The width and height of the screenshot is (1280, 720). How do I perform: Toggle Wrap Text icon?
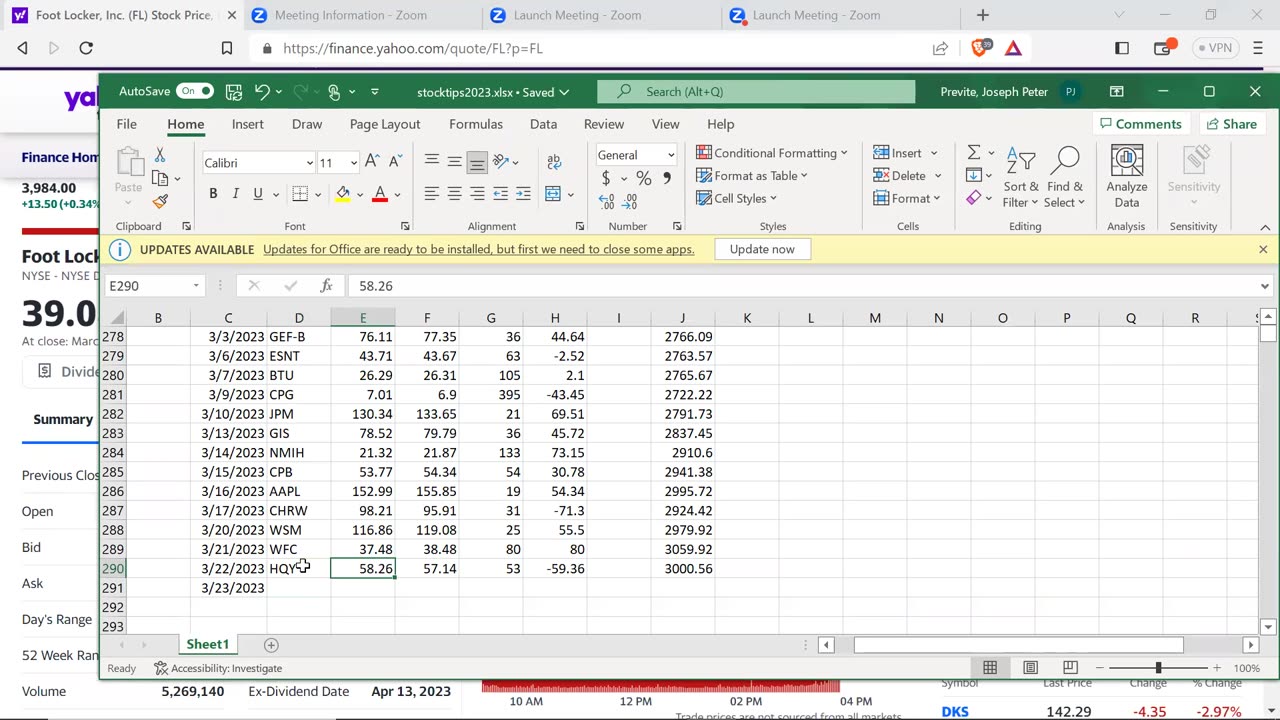tap(554, 161)
